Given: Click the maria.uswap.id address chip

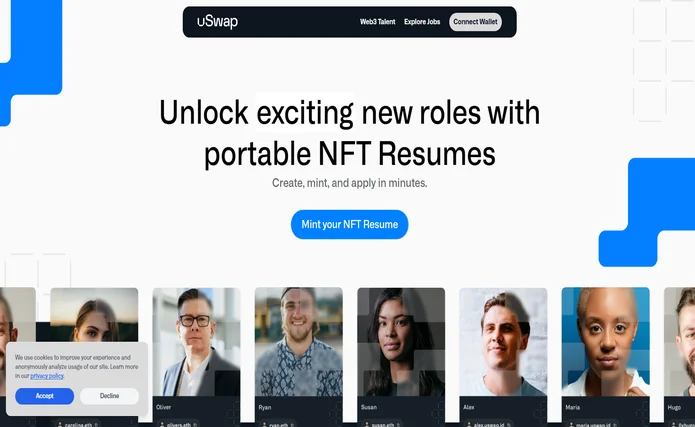Looking at the screenshot, I should click(593, 424).
